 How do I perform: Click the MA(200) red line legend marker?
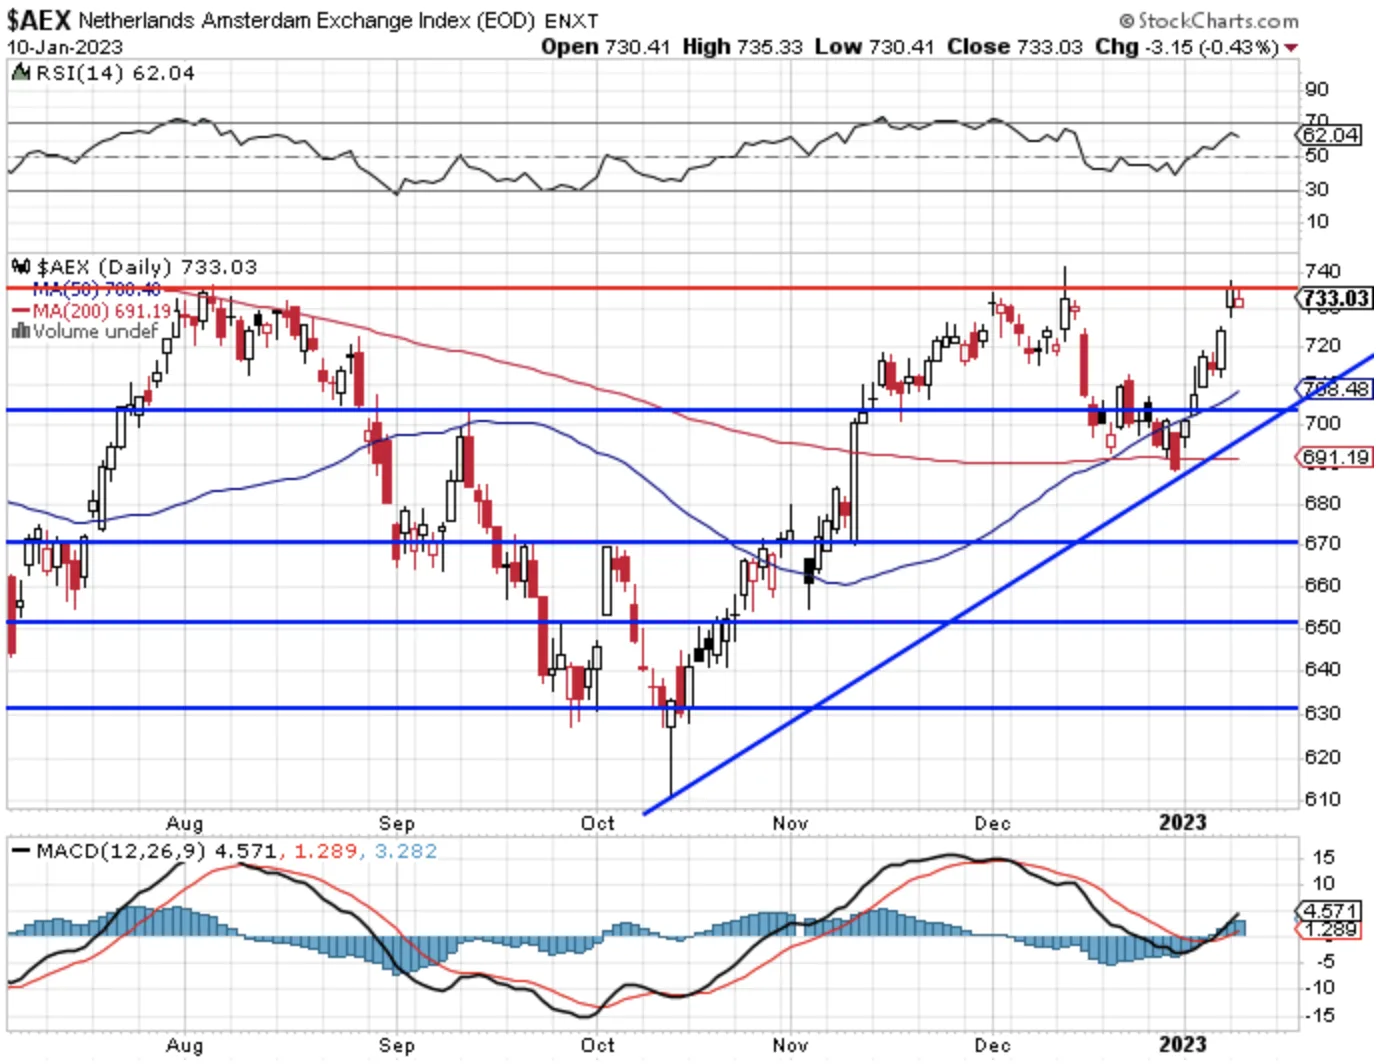tap(21, 311)
